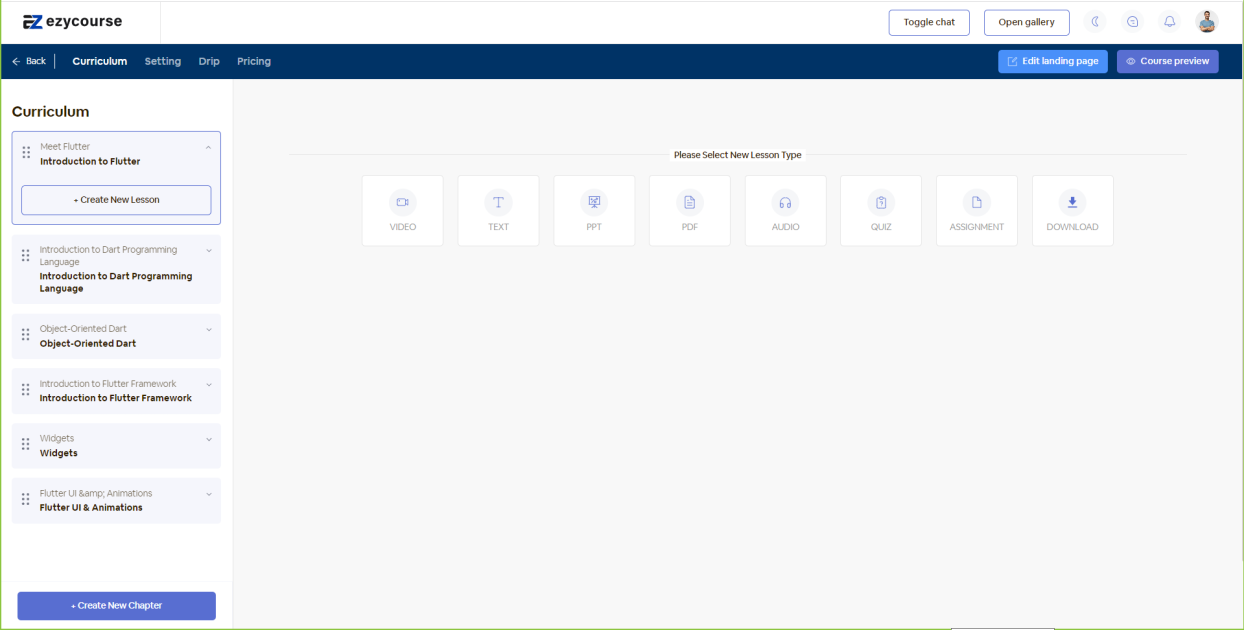Expand the Object-Oriented Dart chapter
The height and width of the screenshot is (630, 1244).
209,329
